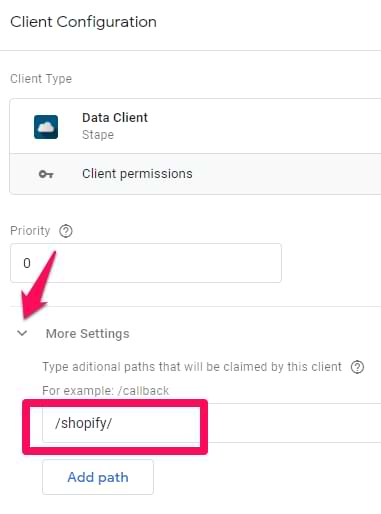Click the Client permissions label text
The image size is (381, 514).
137,174
